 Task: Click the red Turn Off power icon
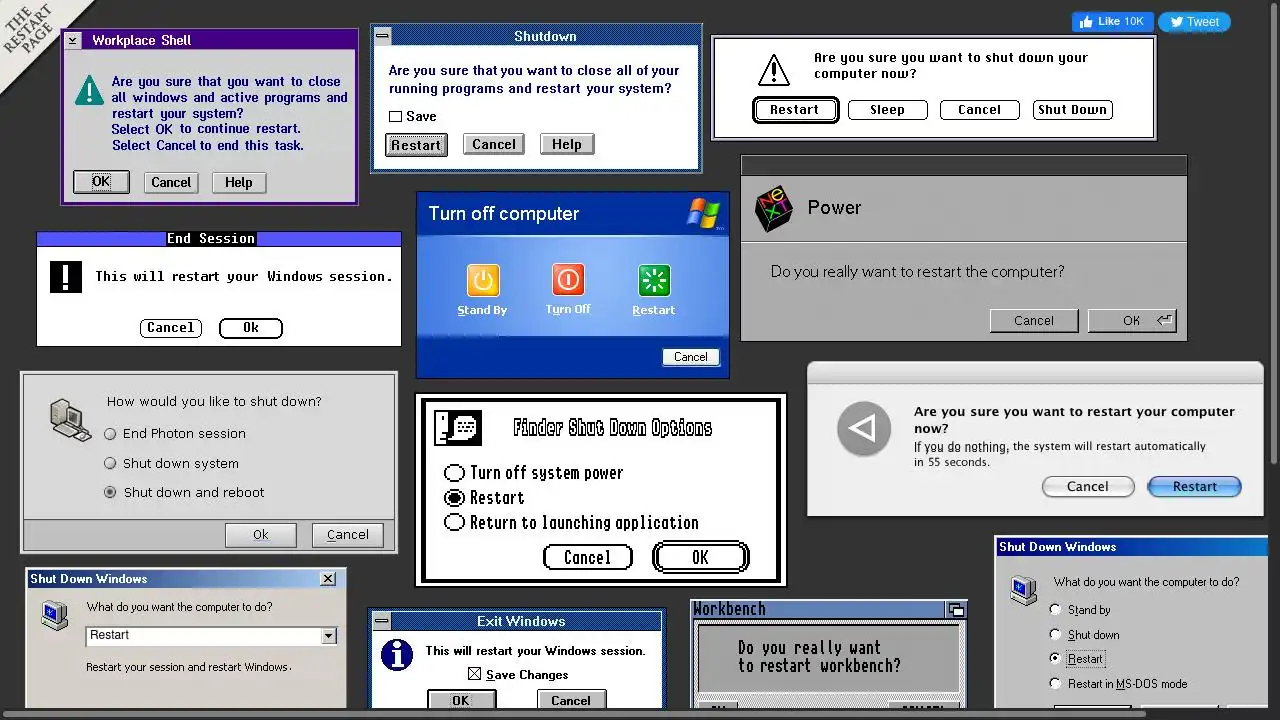[x=568, y=280]
